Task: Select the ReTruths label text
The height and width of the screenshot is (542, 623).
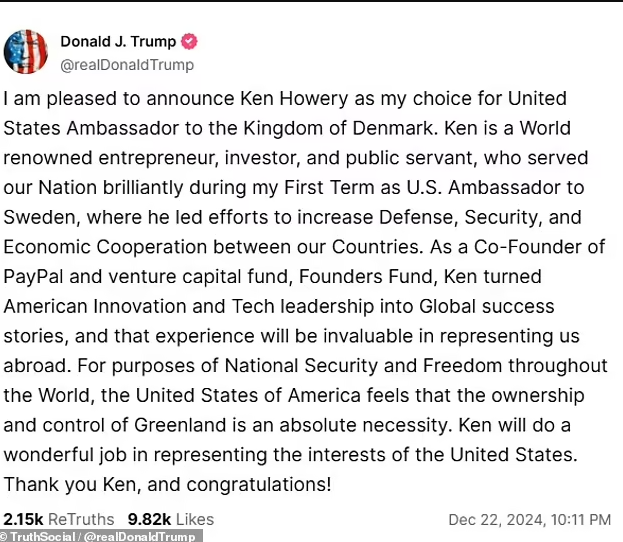Action: pyautogui.click(x=81, y=519)
